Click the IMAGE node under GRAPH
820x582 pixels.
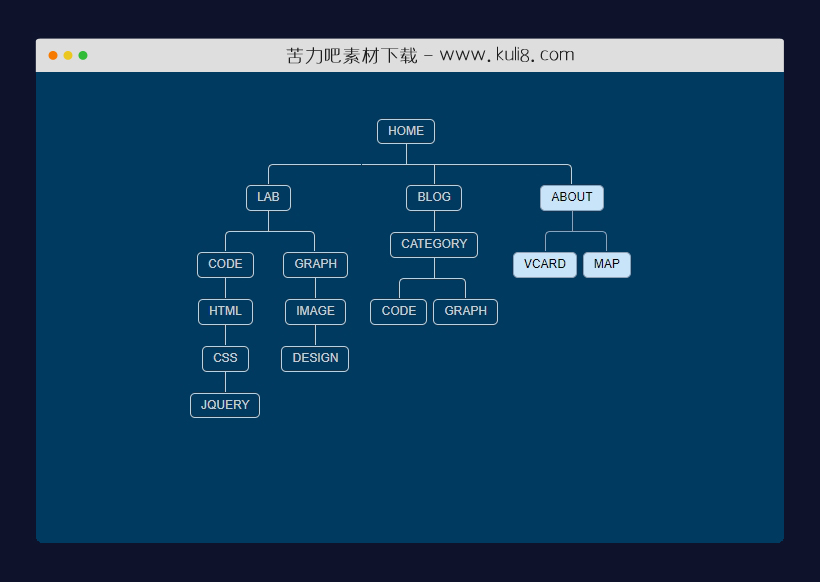[x=315, y=311]
